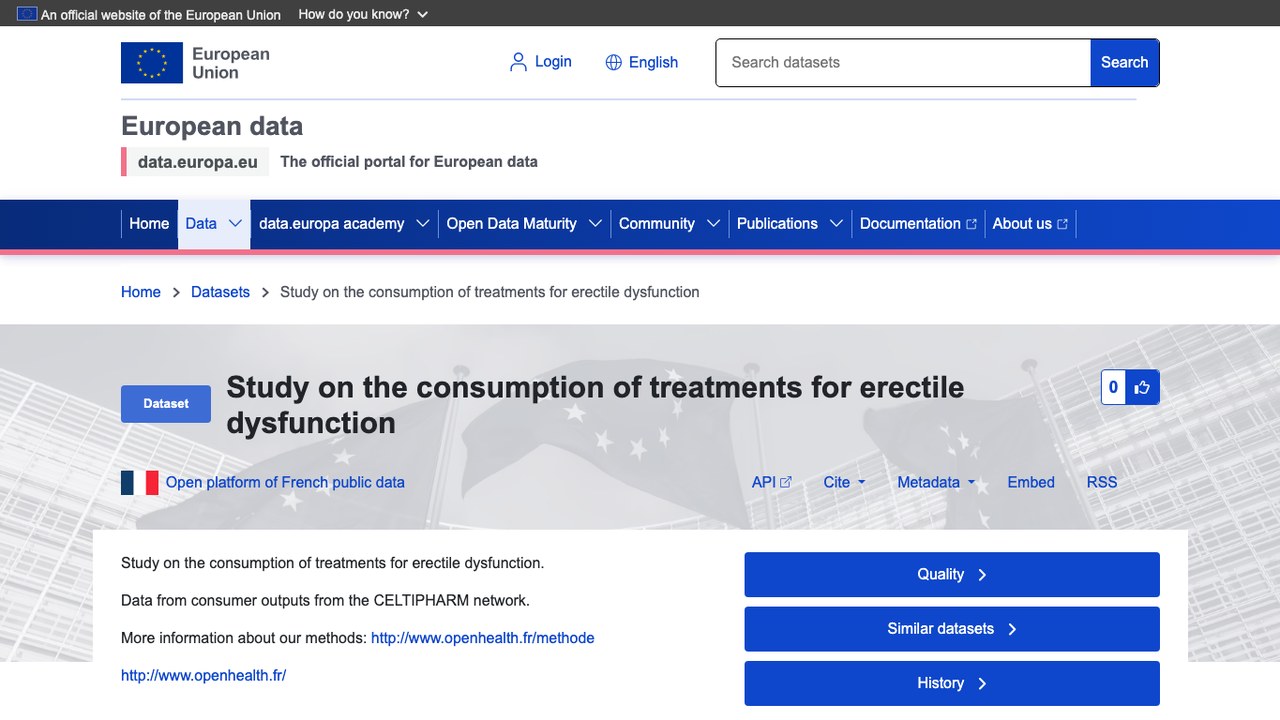Viewport: 1280px width, 720px height.
Task: Click the user login person icon
Action: 518,62
